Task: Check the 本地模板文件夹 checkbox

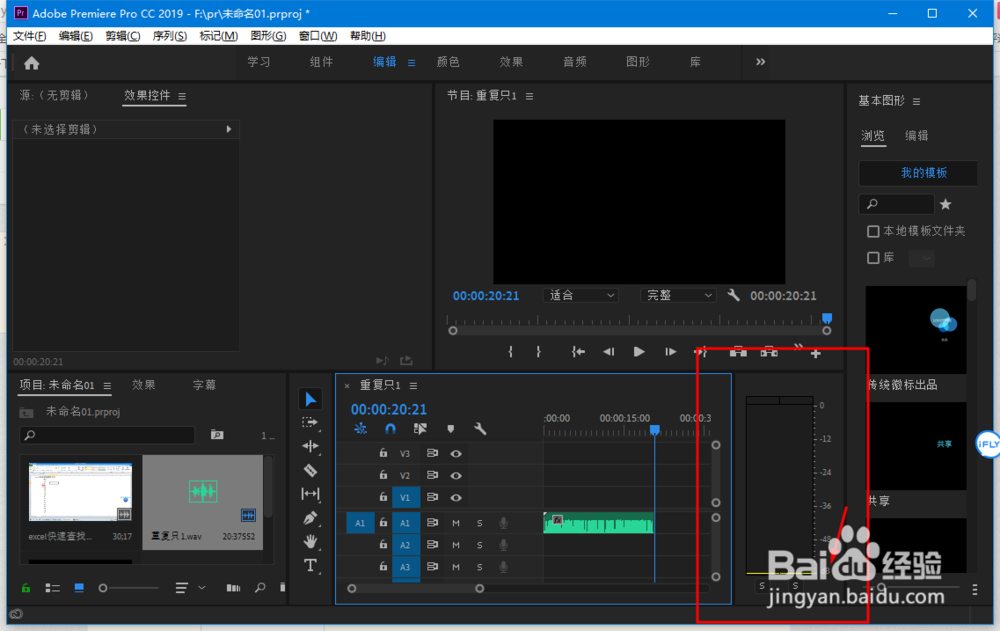Action: [873, 231]
